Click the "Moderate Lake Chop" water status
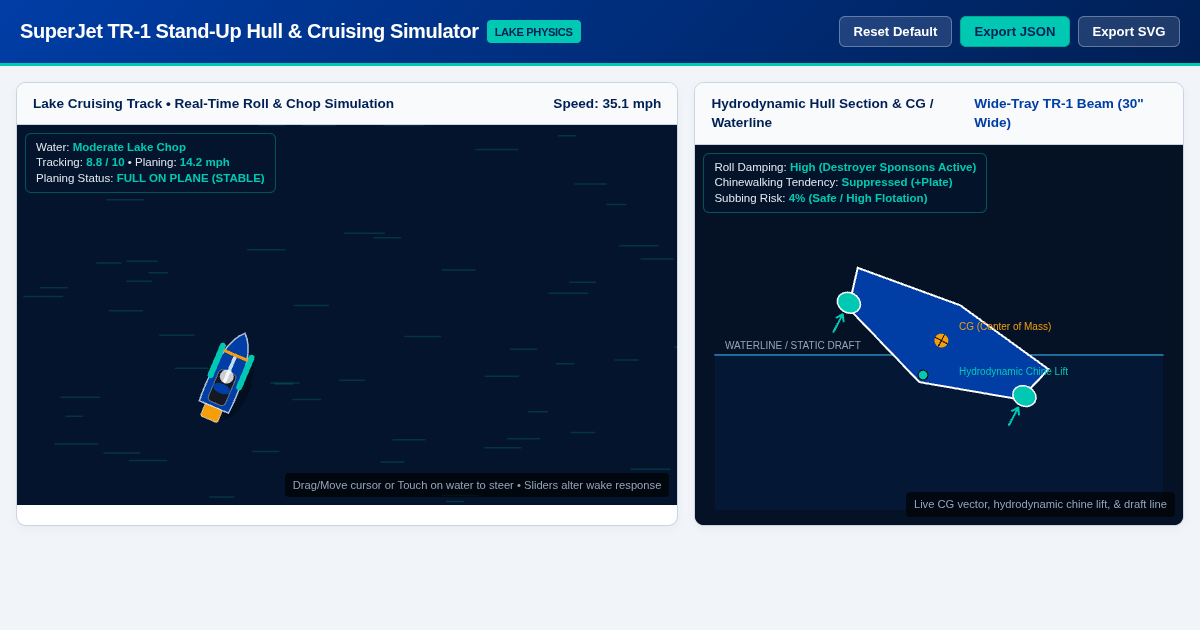Viewport: 1200px width, 630px height. click(129, 147)
